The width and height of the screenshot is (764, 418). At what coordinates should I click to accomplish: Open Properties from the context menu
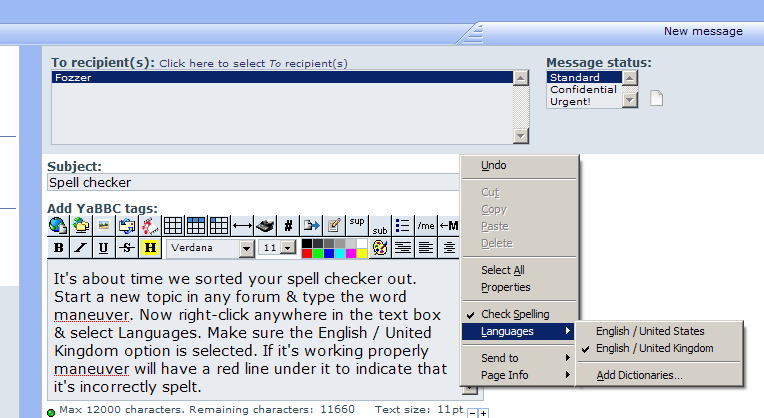click(519, 287)
